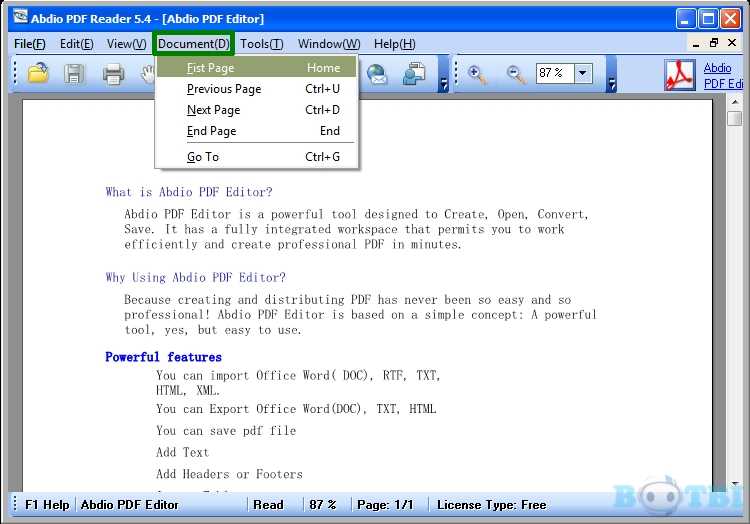This screenshot has width=750, height=524.
Task: Expand the main toolbar overflow chevron
Action: tap(444, 86)
